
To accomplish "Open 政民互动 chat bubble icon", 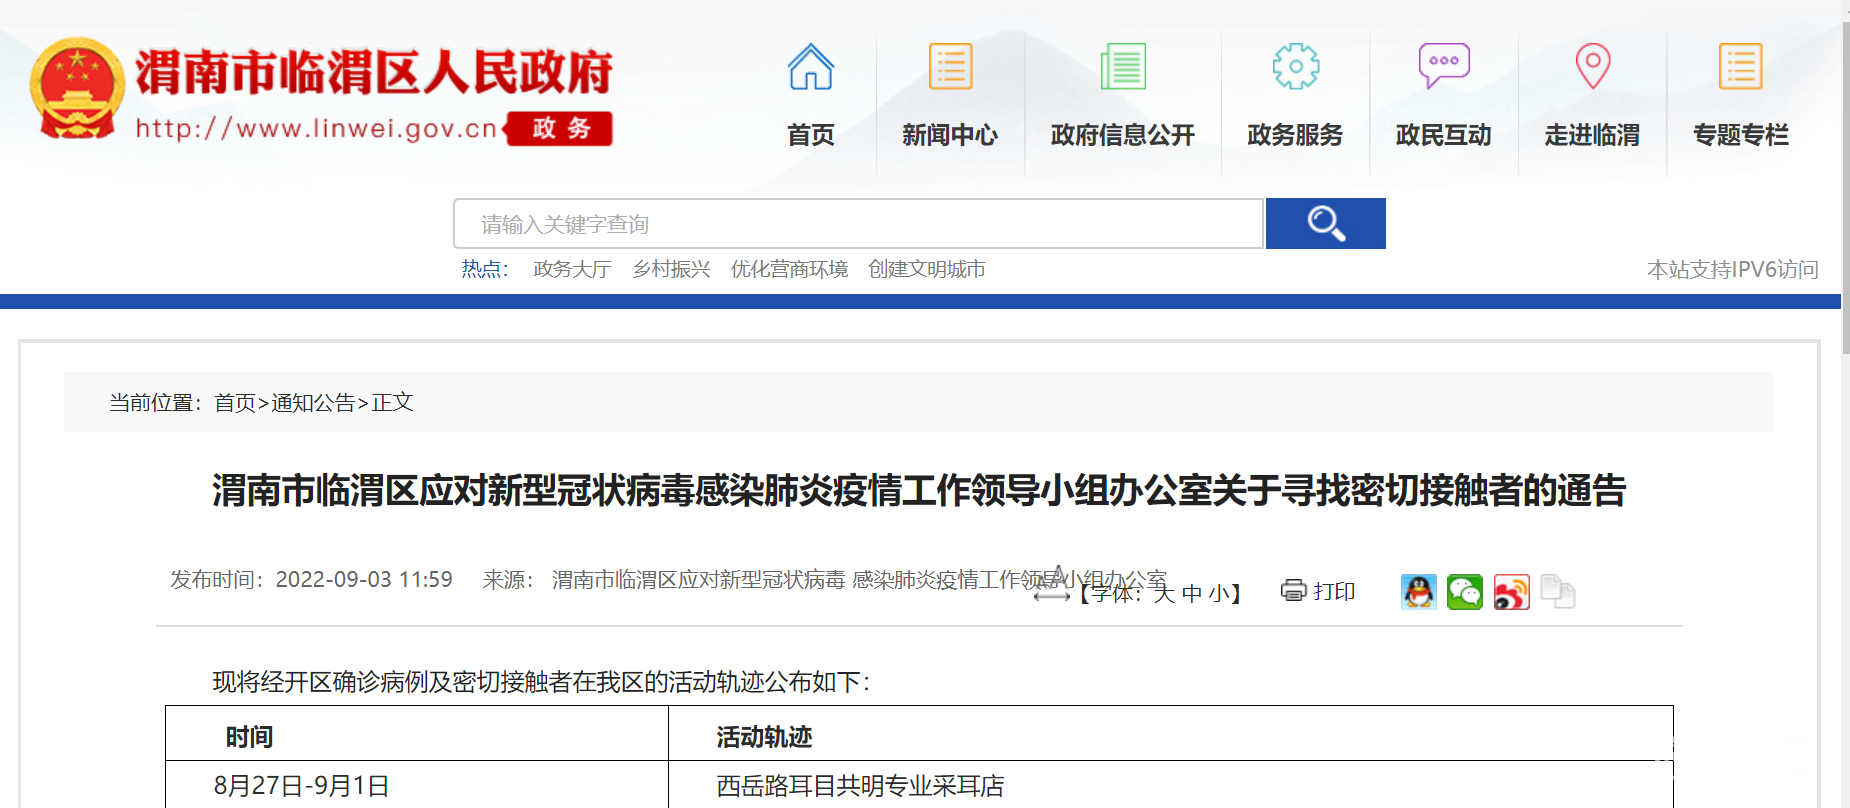I will click(1443, 67).
